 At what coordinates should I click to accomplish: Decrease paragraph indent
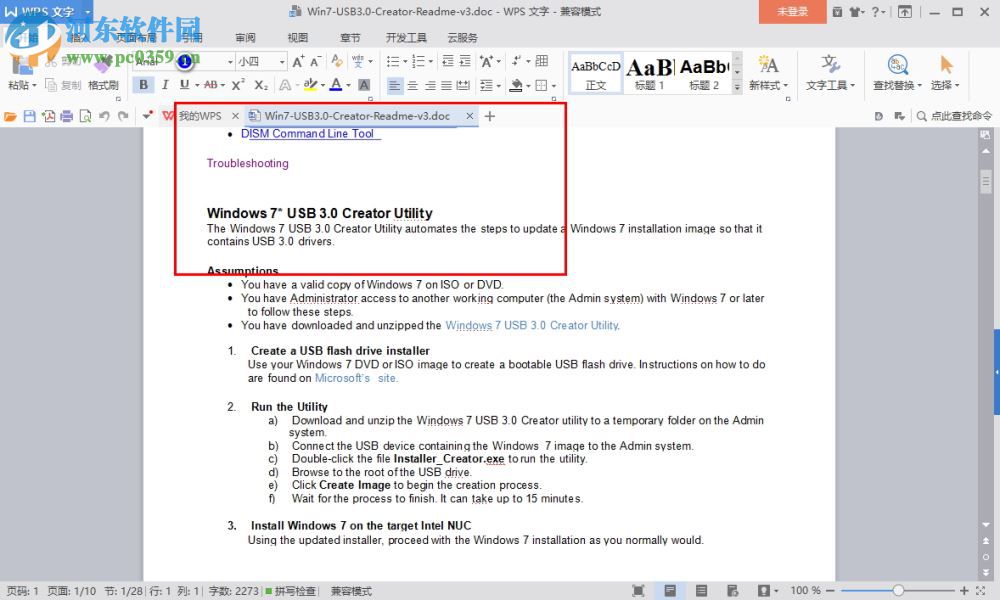pos(448,61)
